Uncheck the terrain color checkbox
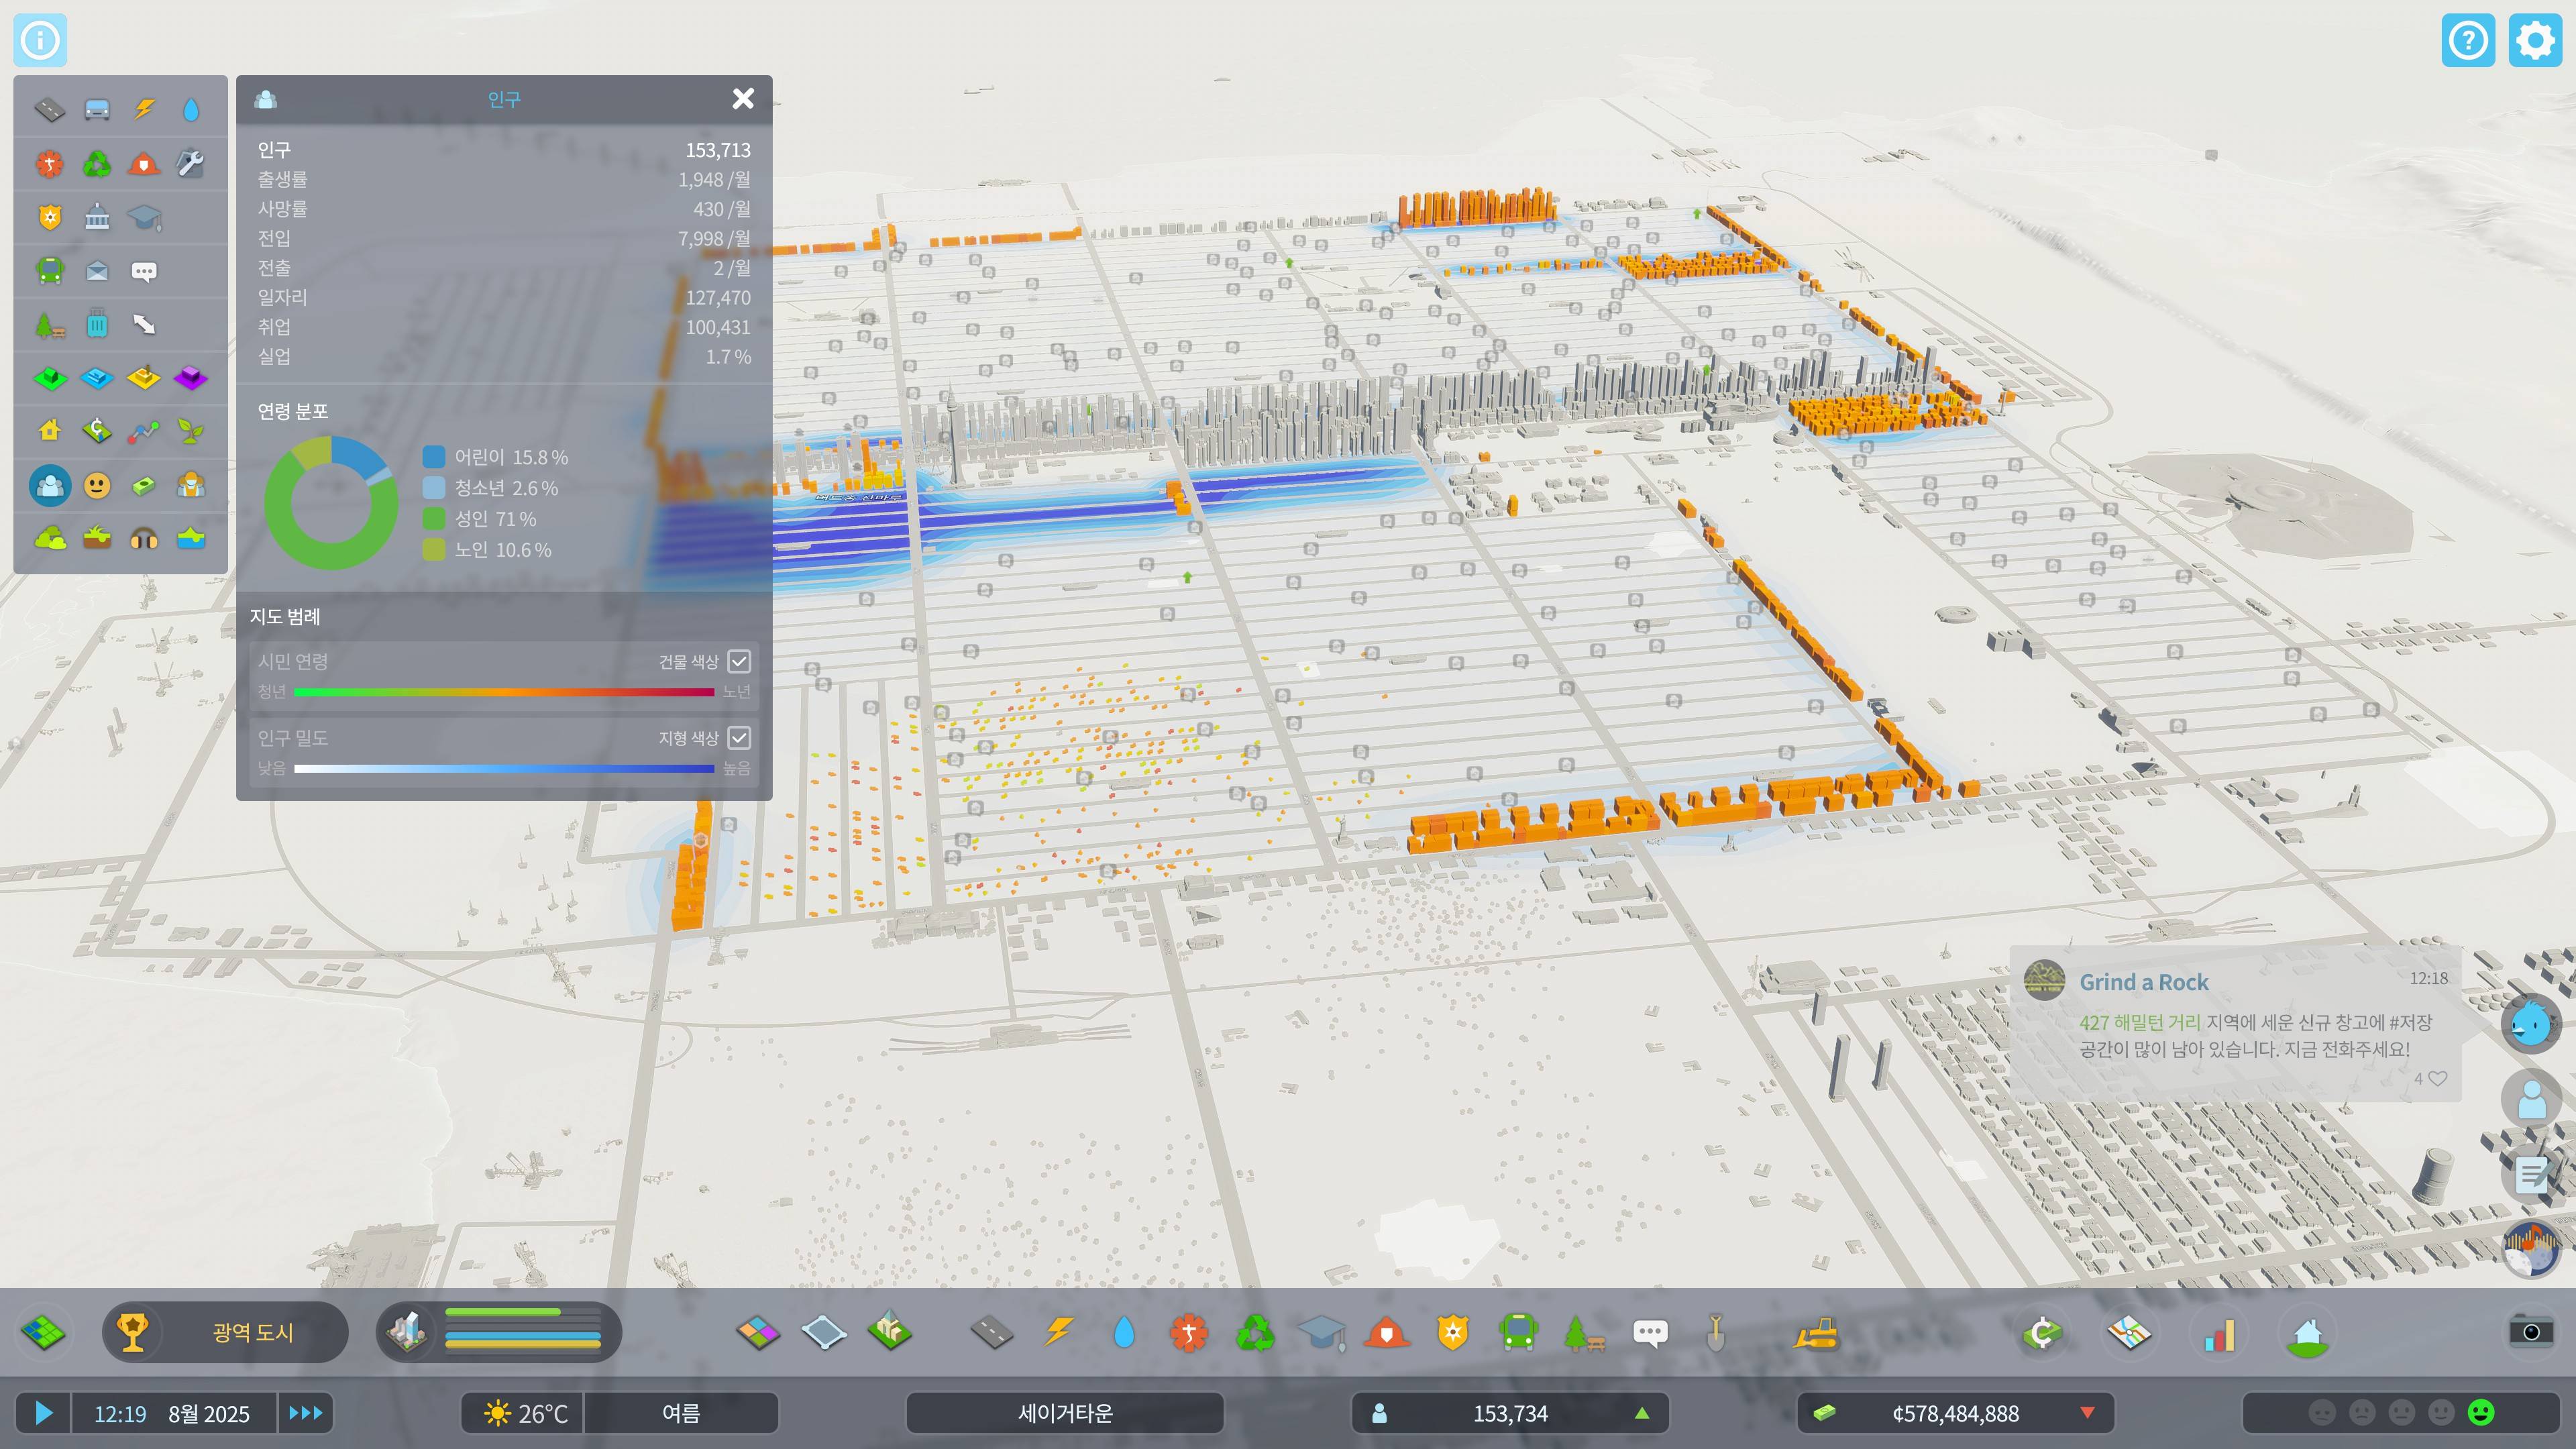This screenshot has height=1449, width=2576. coord(739,738)
